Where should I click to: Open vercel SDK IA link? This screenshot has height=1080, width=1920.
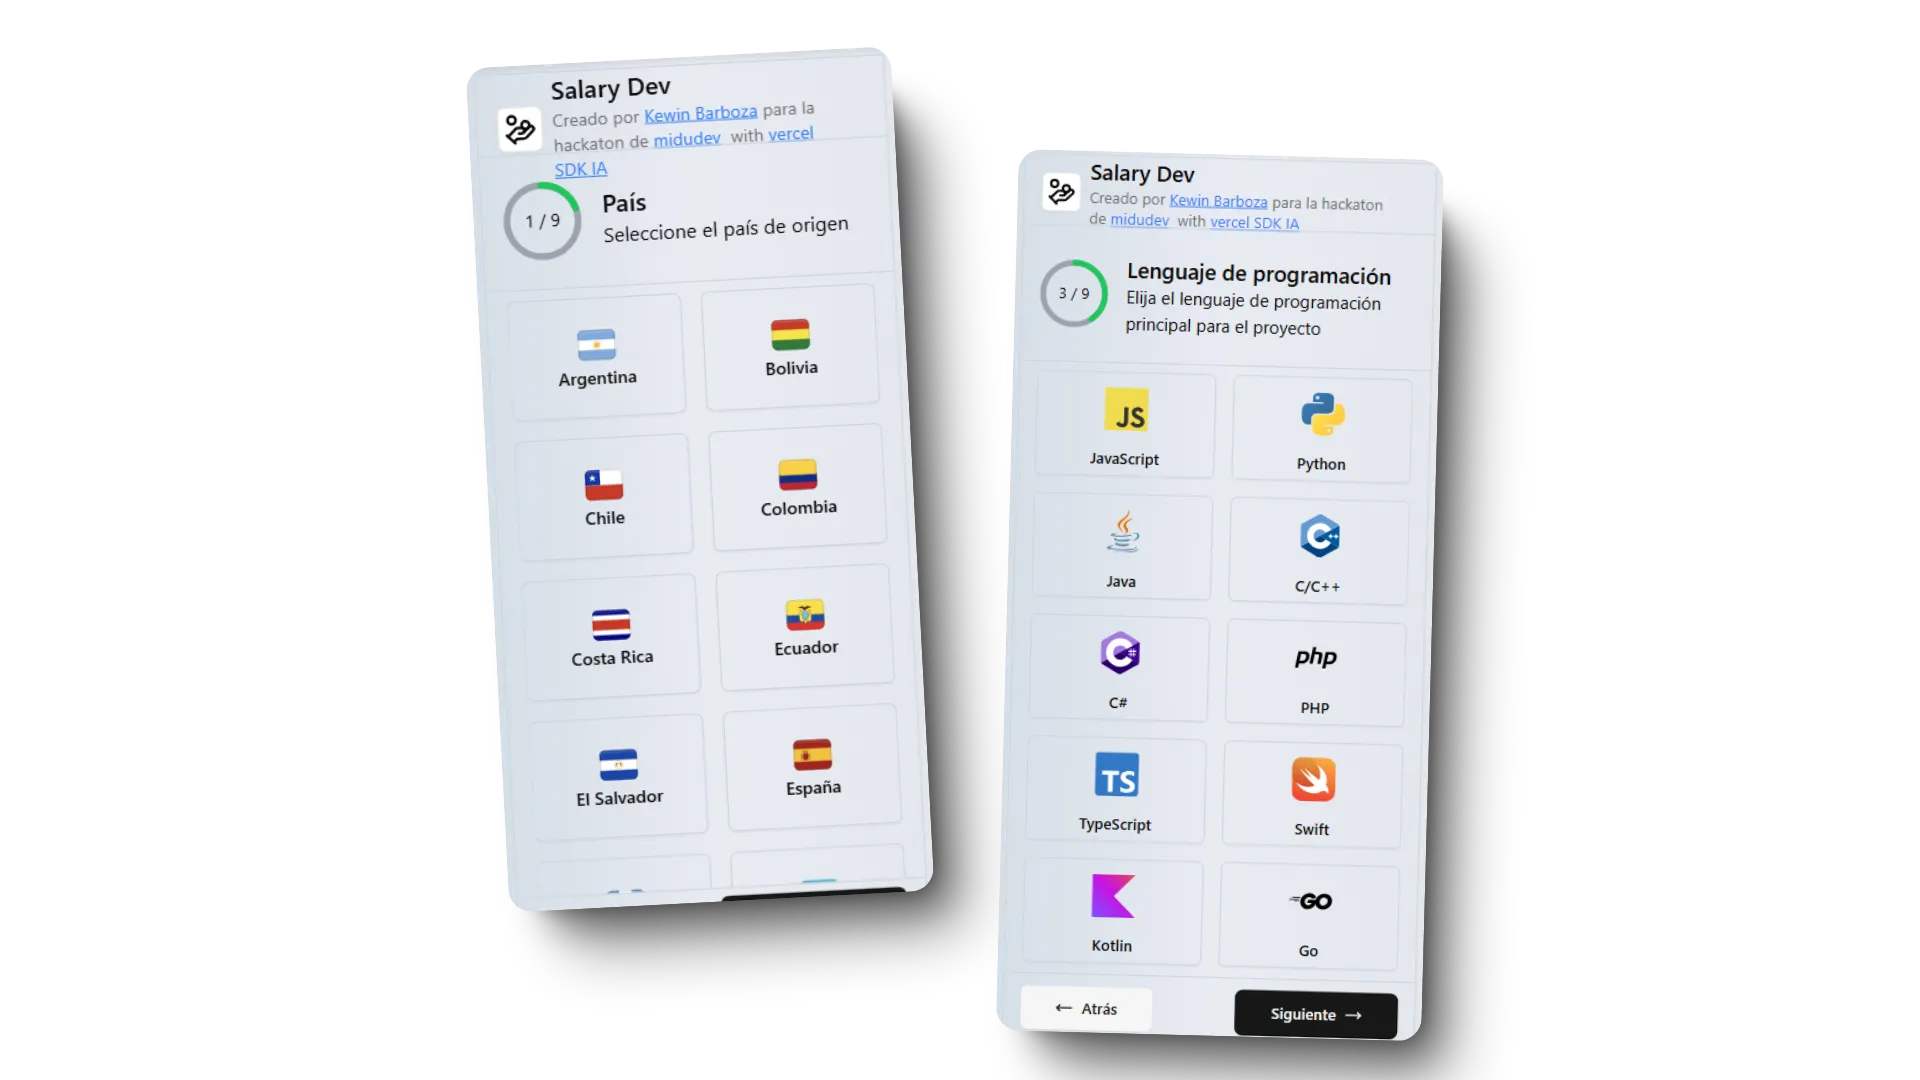[x=1253, y=222]
